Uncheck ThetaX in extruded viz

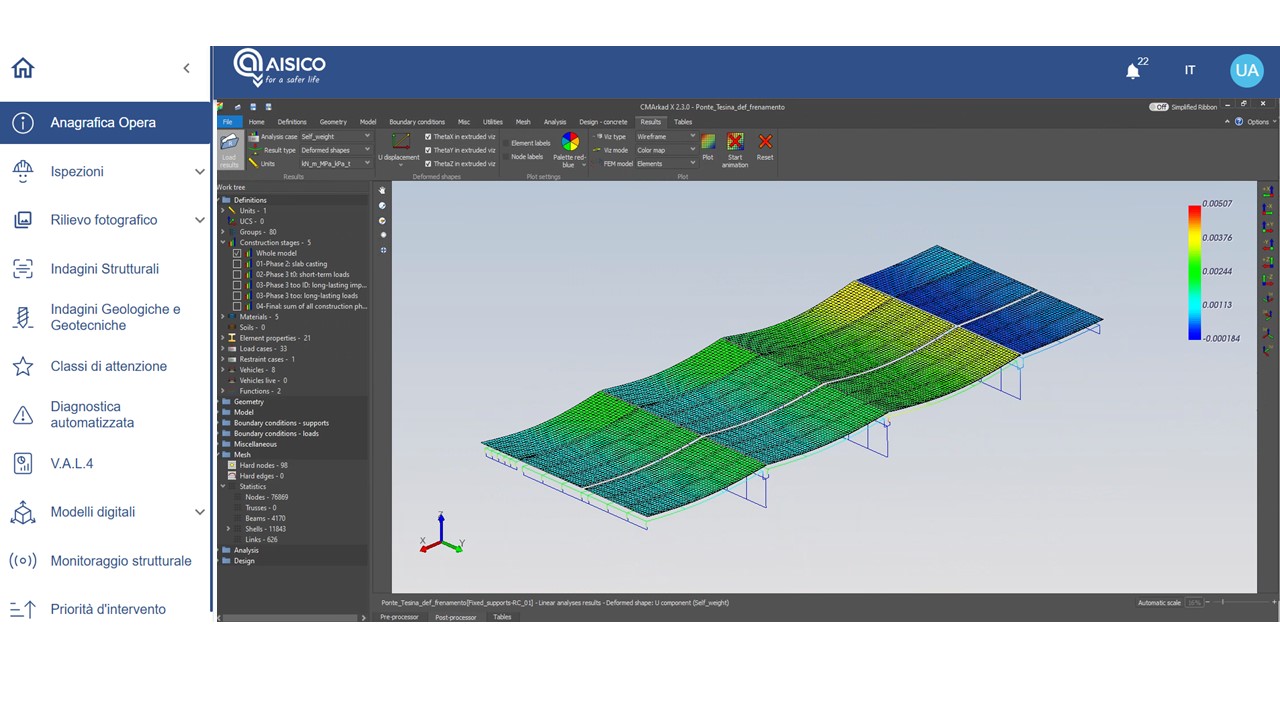(429, 137)
